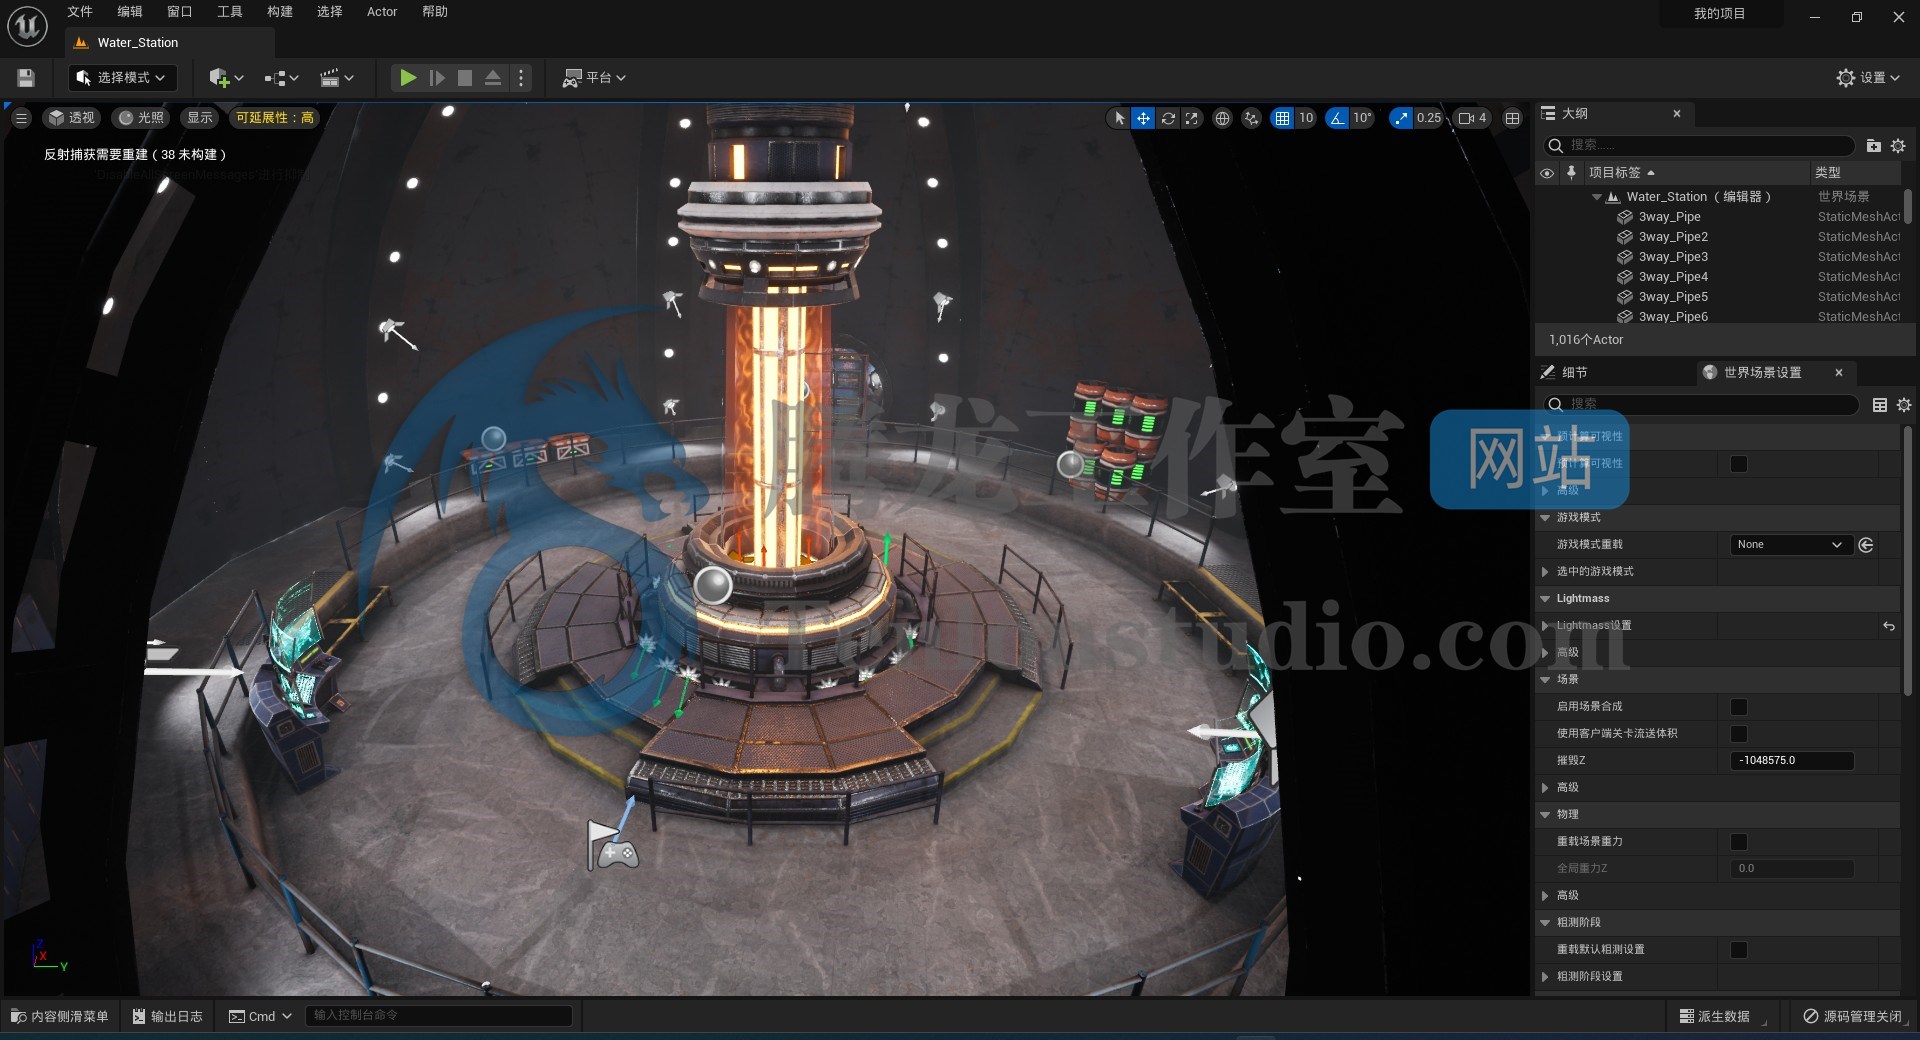Activate the Translate move gizmo tool
Image resolution: width=1920 pixels, height=1040 pixels.
click(1143, 118)
